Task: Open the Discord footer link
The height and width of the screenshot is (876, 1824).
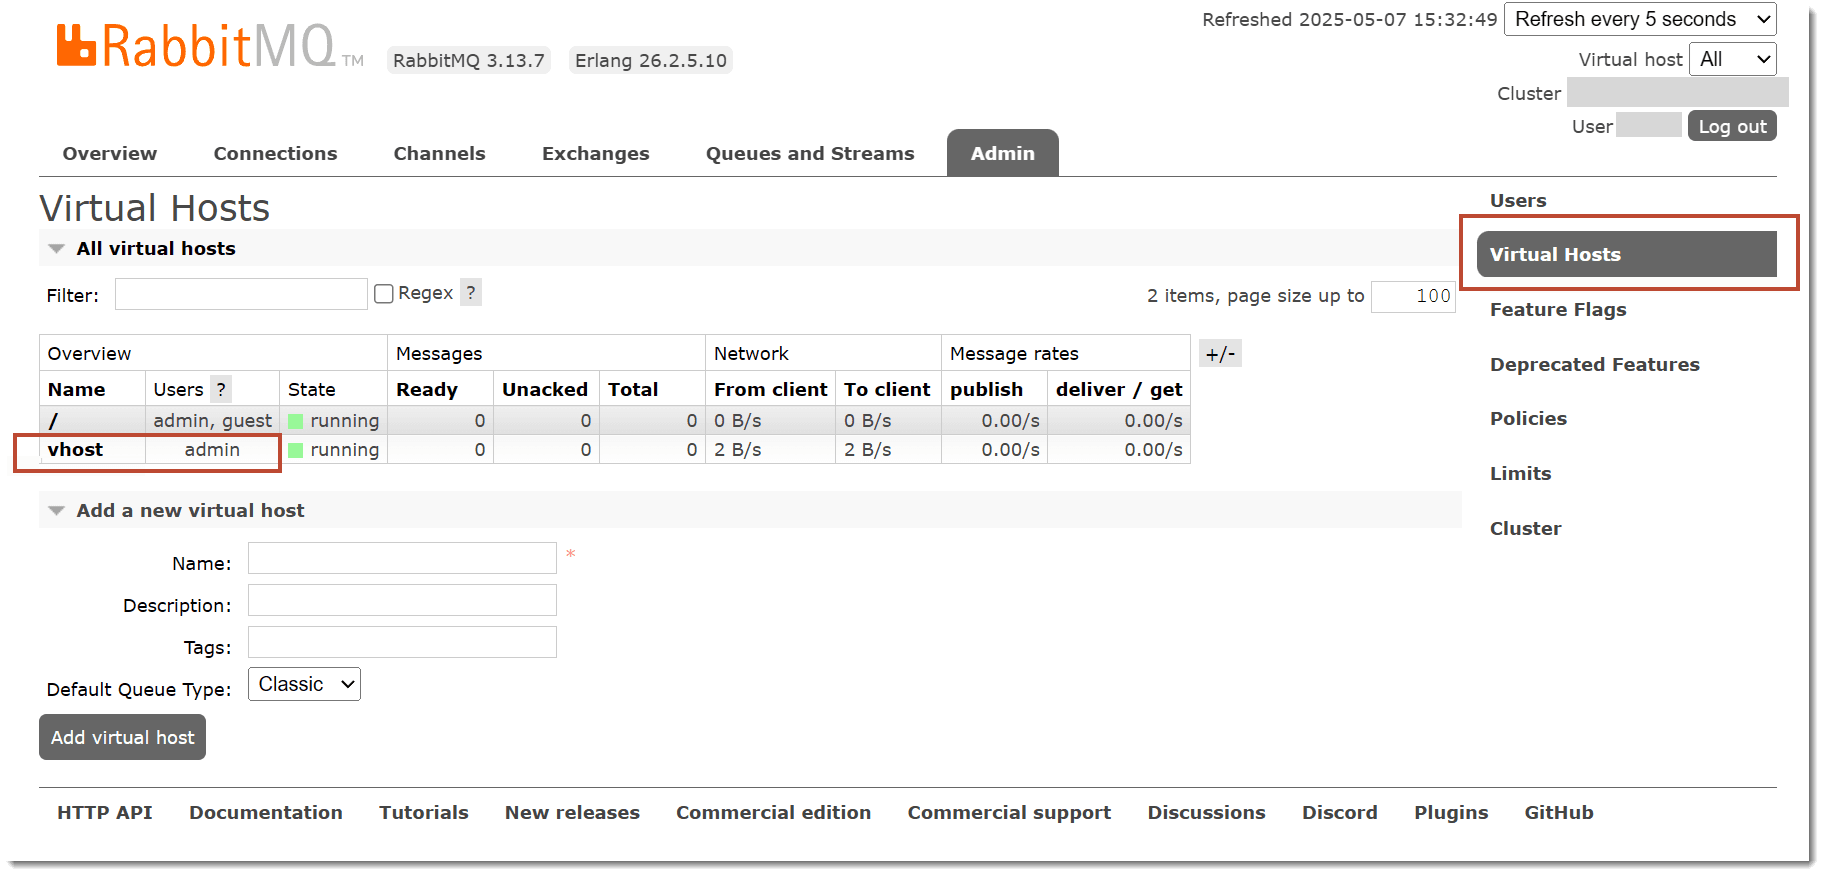Action: (x=1339, y=812)
